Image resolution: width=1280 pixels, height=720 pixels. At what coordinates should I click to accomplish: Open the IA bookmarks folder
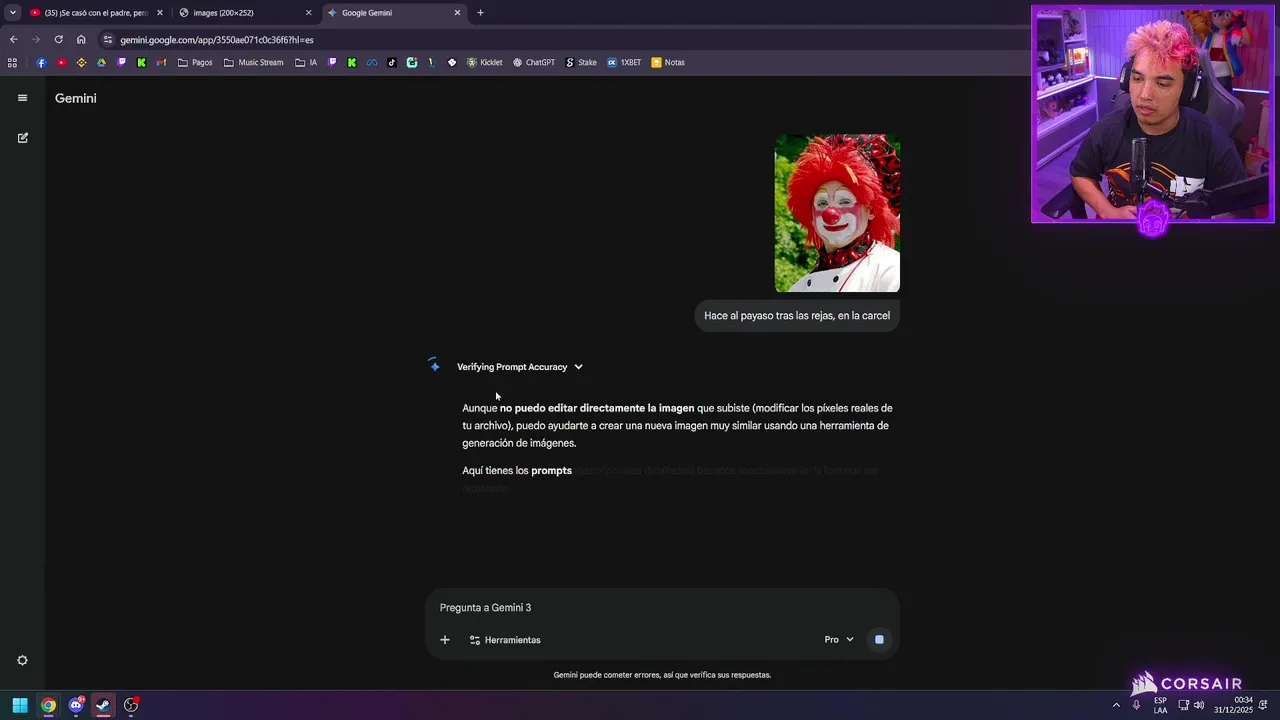(306, 62)
